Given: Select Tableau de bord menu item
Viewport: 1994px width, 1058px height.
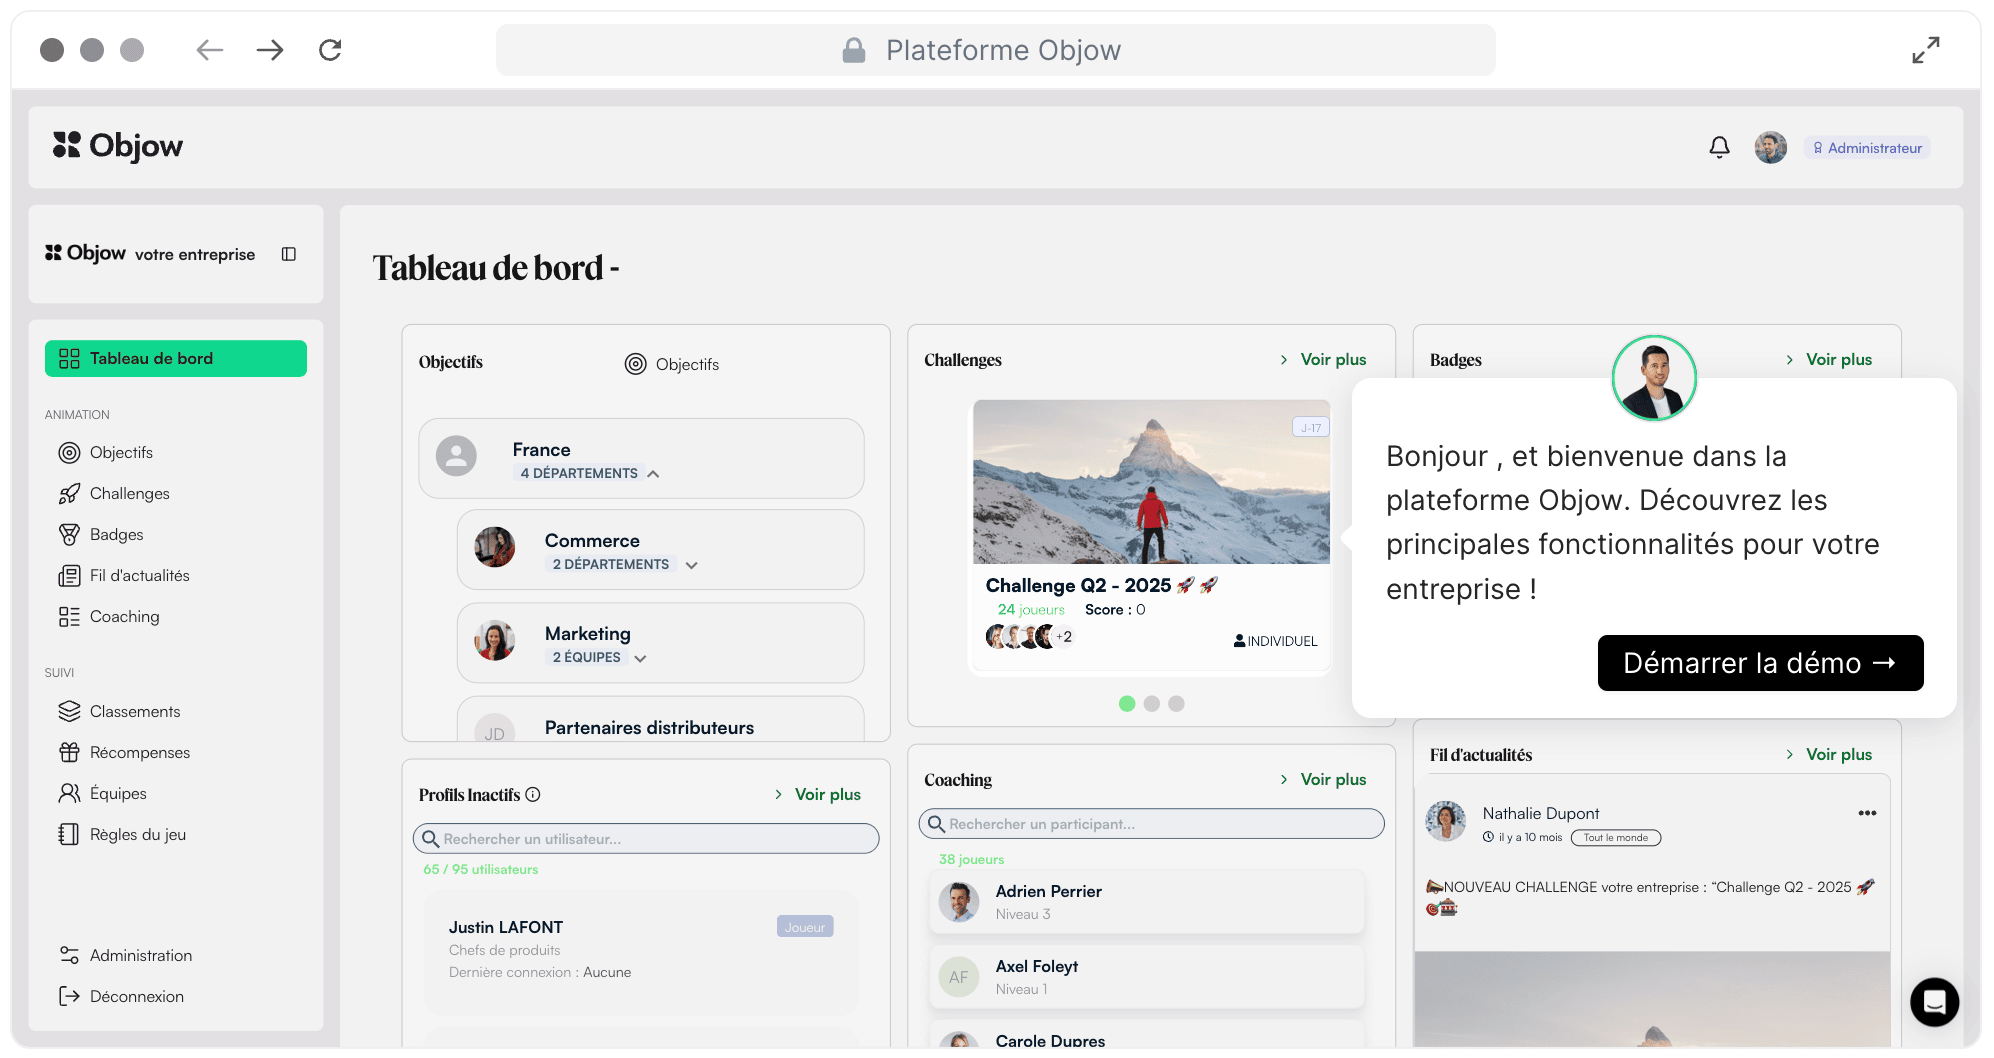Looking at the screenshot, I should coord(176,358).
